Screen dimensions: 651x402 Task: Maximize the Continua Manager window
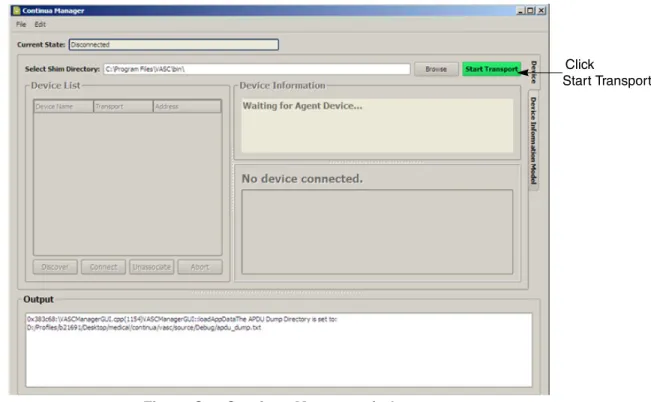530,11
